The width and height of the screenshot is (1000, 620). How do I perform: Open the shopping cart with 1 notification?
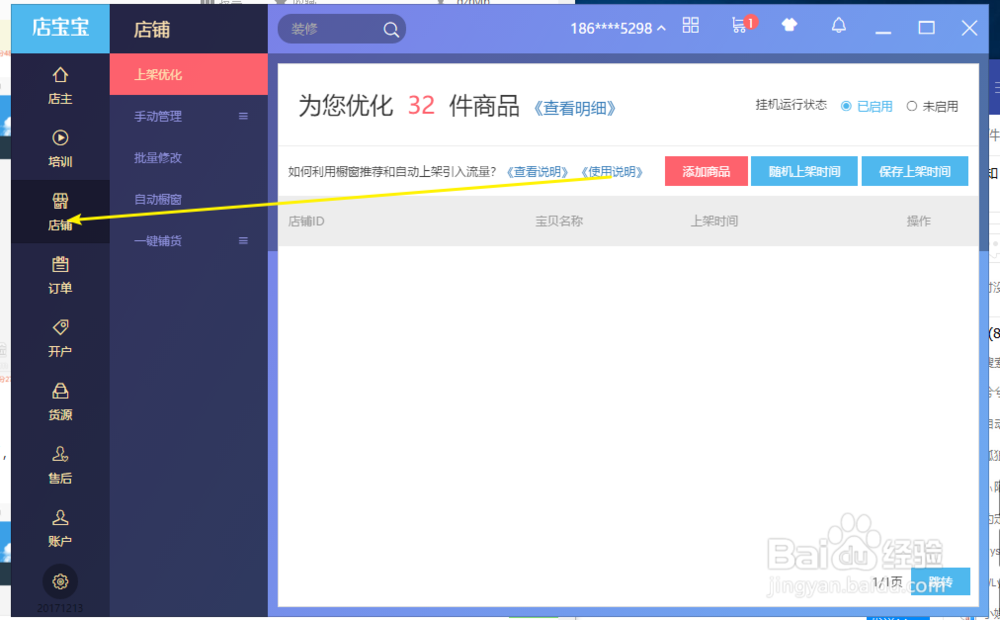pos(743,25)
